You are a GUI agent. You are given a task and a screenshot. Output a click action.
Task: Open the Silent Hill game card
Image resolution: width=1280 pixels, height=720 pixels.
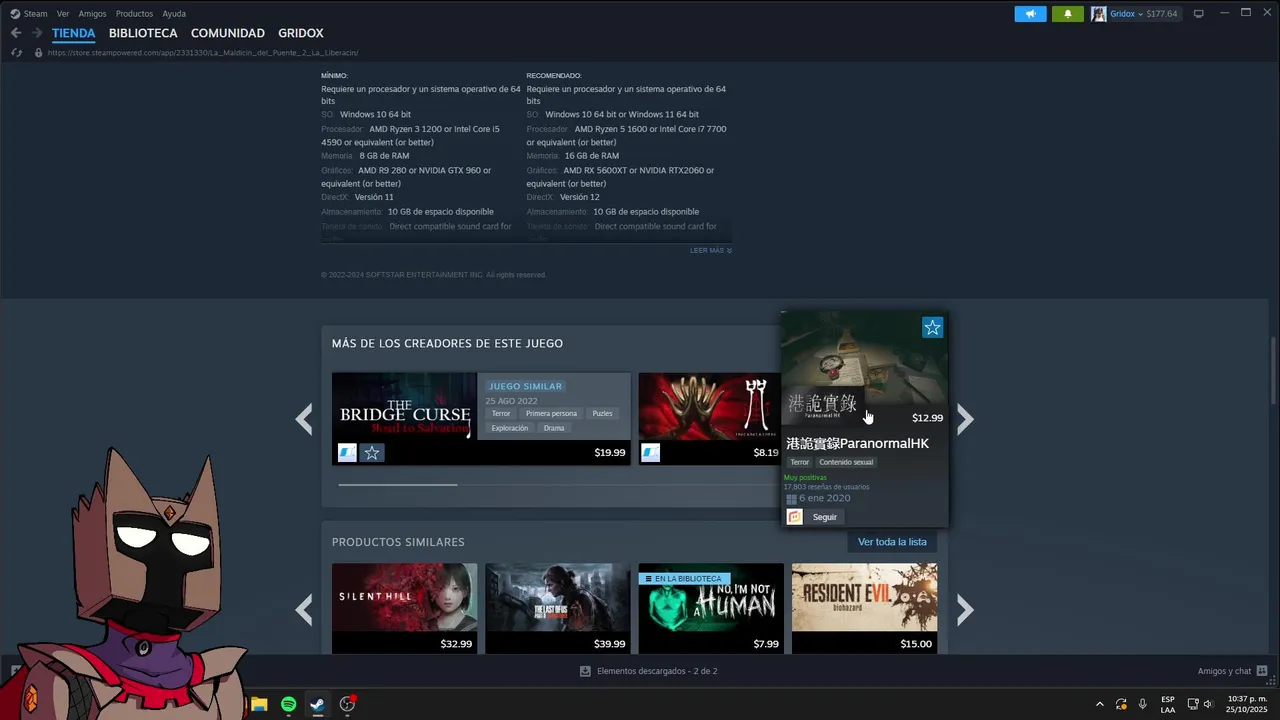point(404,608)
